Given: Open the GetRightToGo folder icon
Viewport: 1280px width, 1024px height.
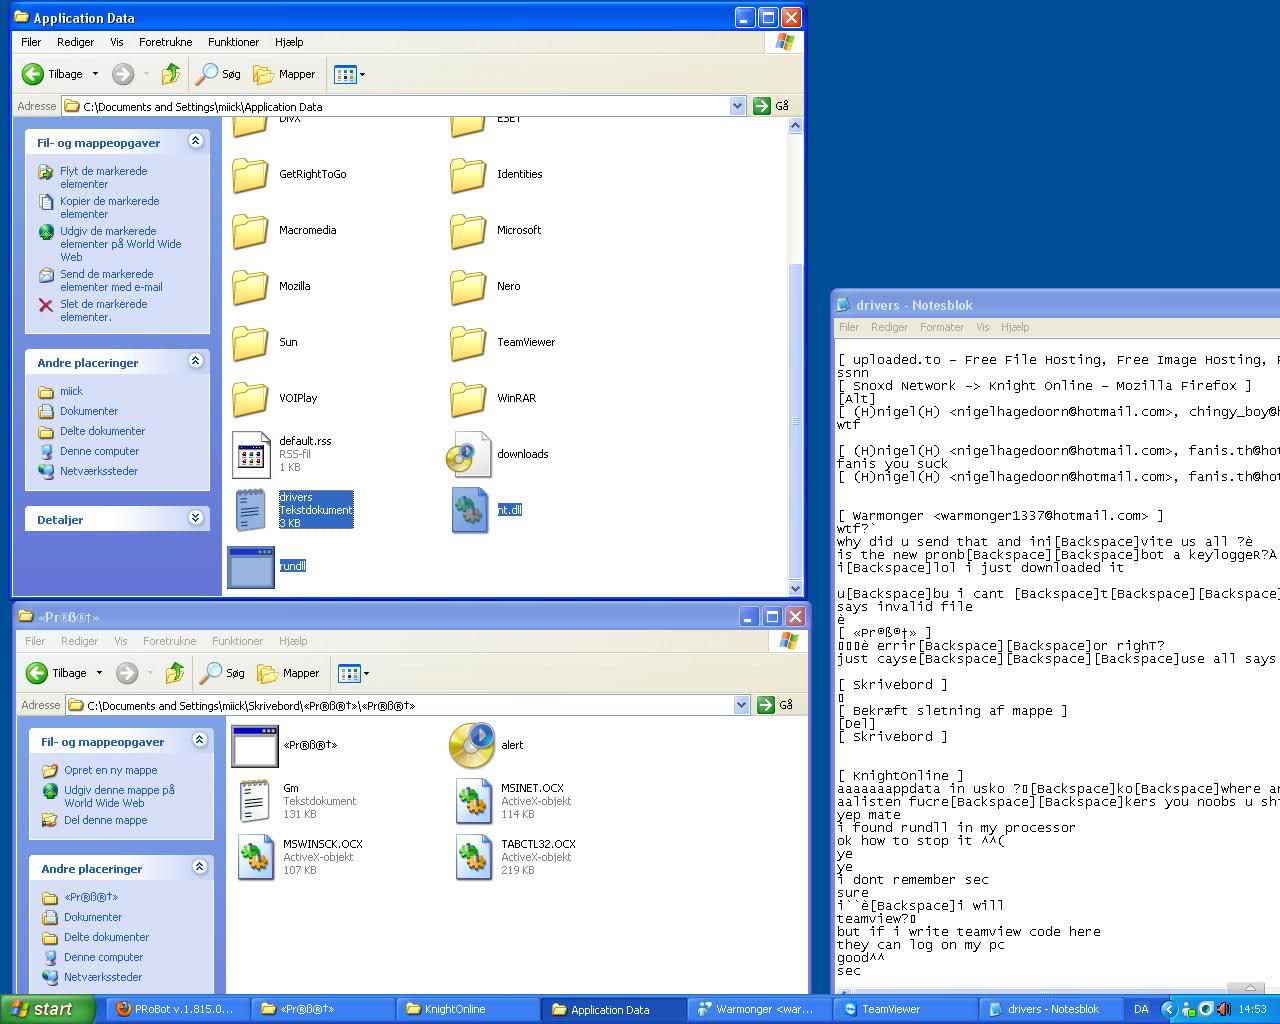Looking at the screenshot, I should [x=250, y=174].
